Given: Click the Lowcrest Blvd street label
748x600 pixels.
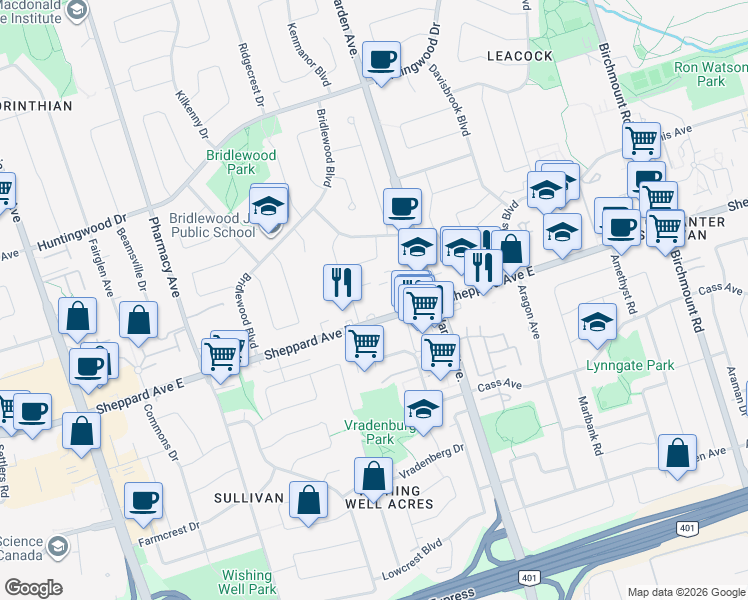Looking at the screenshot, I should [412, 559].
